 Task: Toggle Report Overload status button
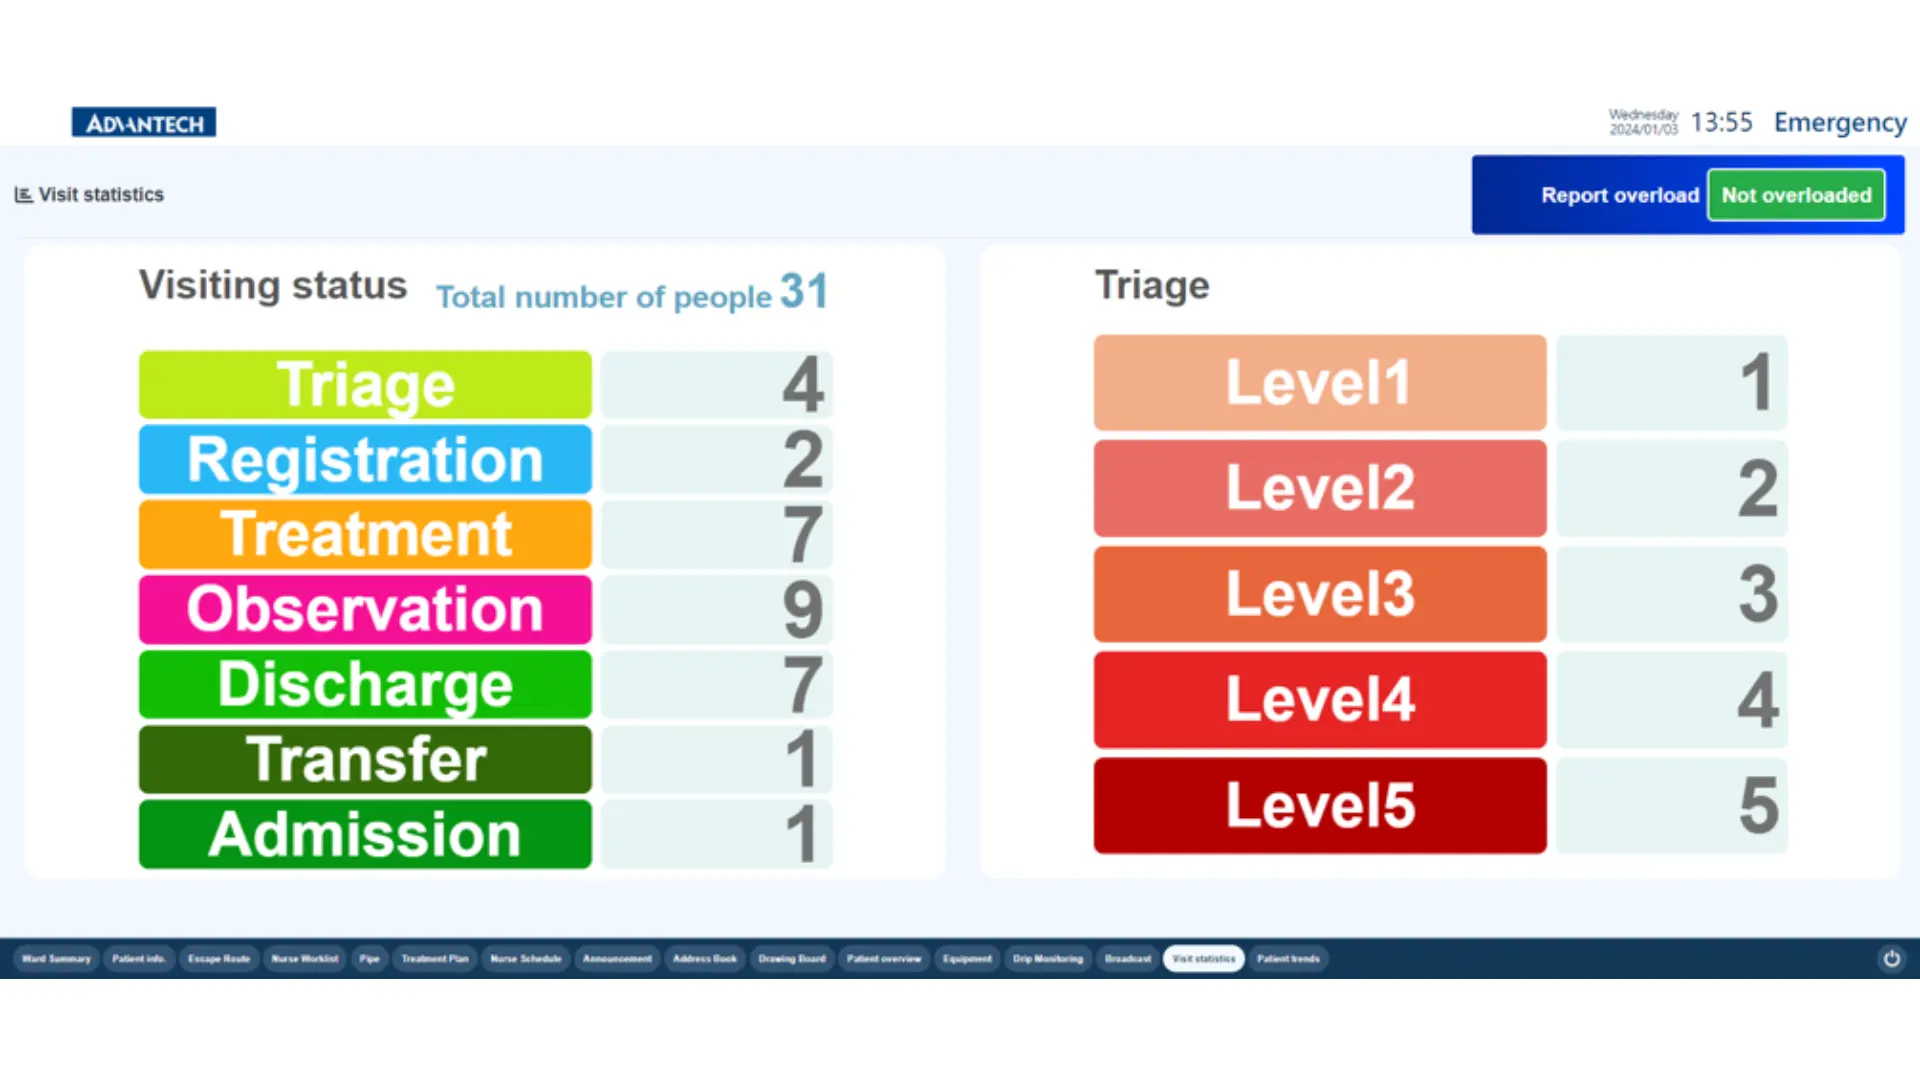[x=1797, y=195]
